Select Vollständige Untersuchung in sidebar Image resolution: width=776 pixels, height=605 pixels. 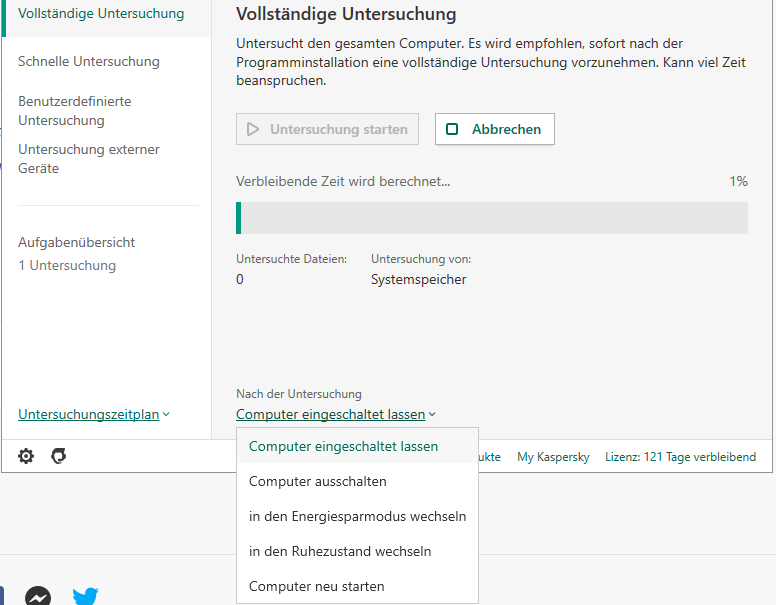[101, 14]
